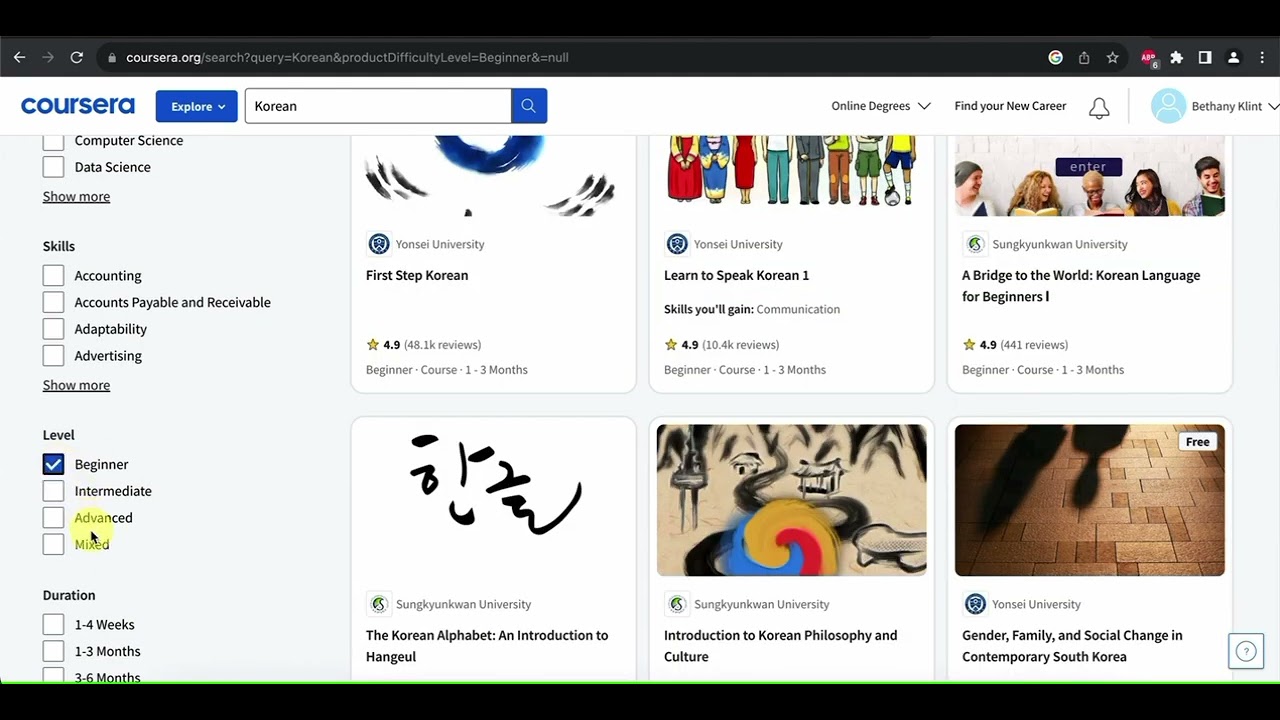Click the browser forward arrow
This screenshot has height=720, width=1280.
(x=48, y=57)
